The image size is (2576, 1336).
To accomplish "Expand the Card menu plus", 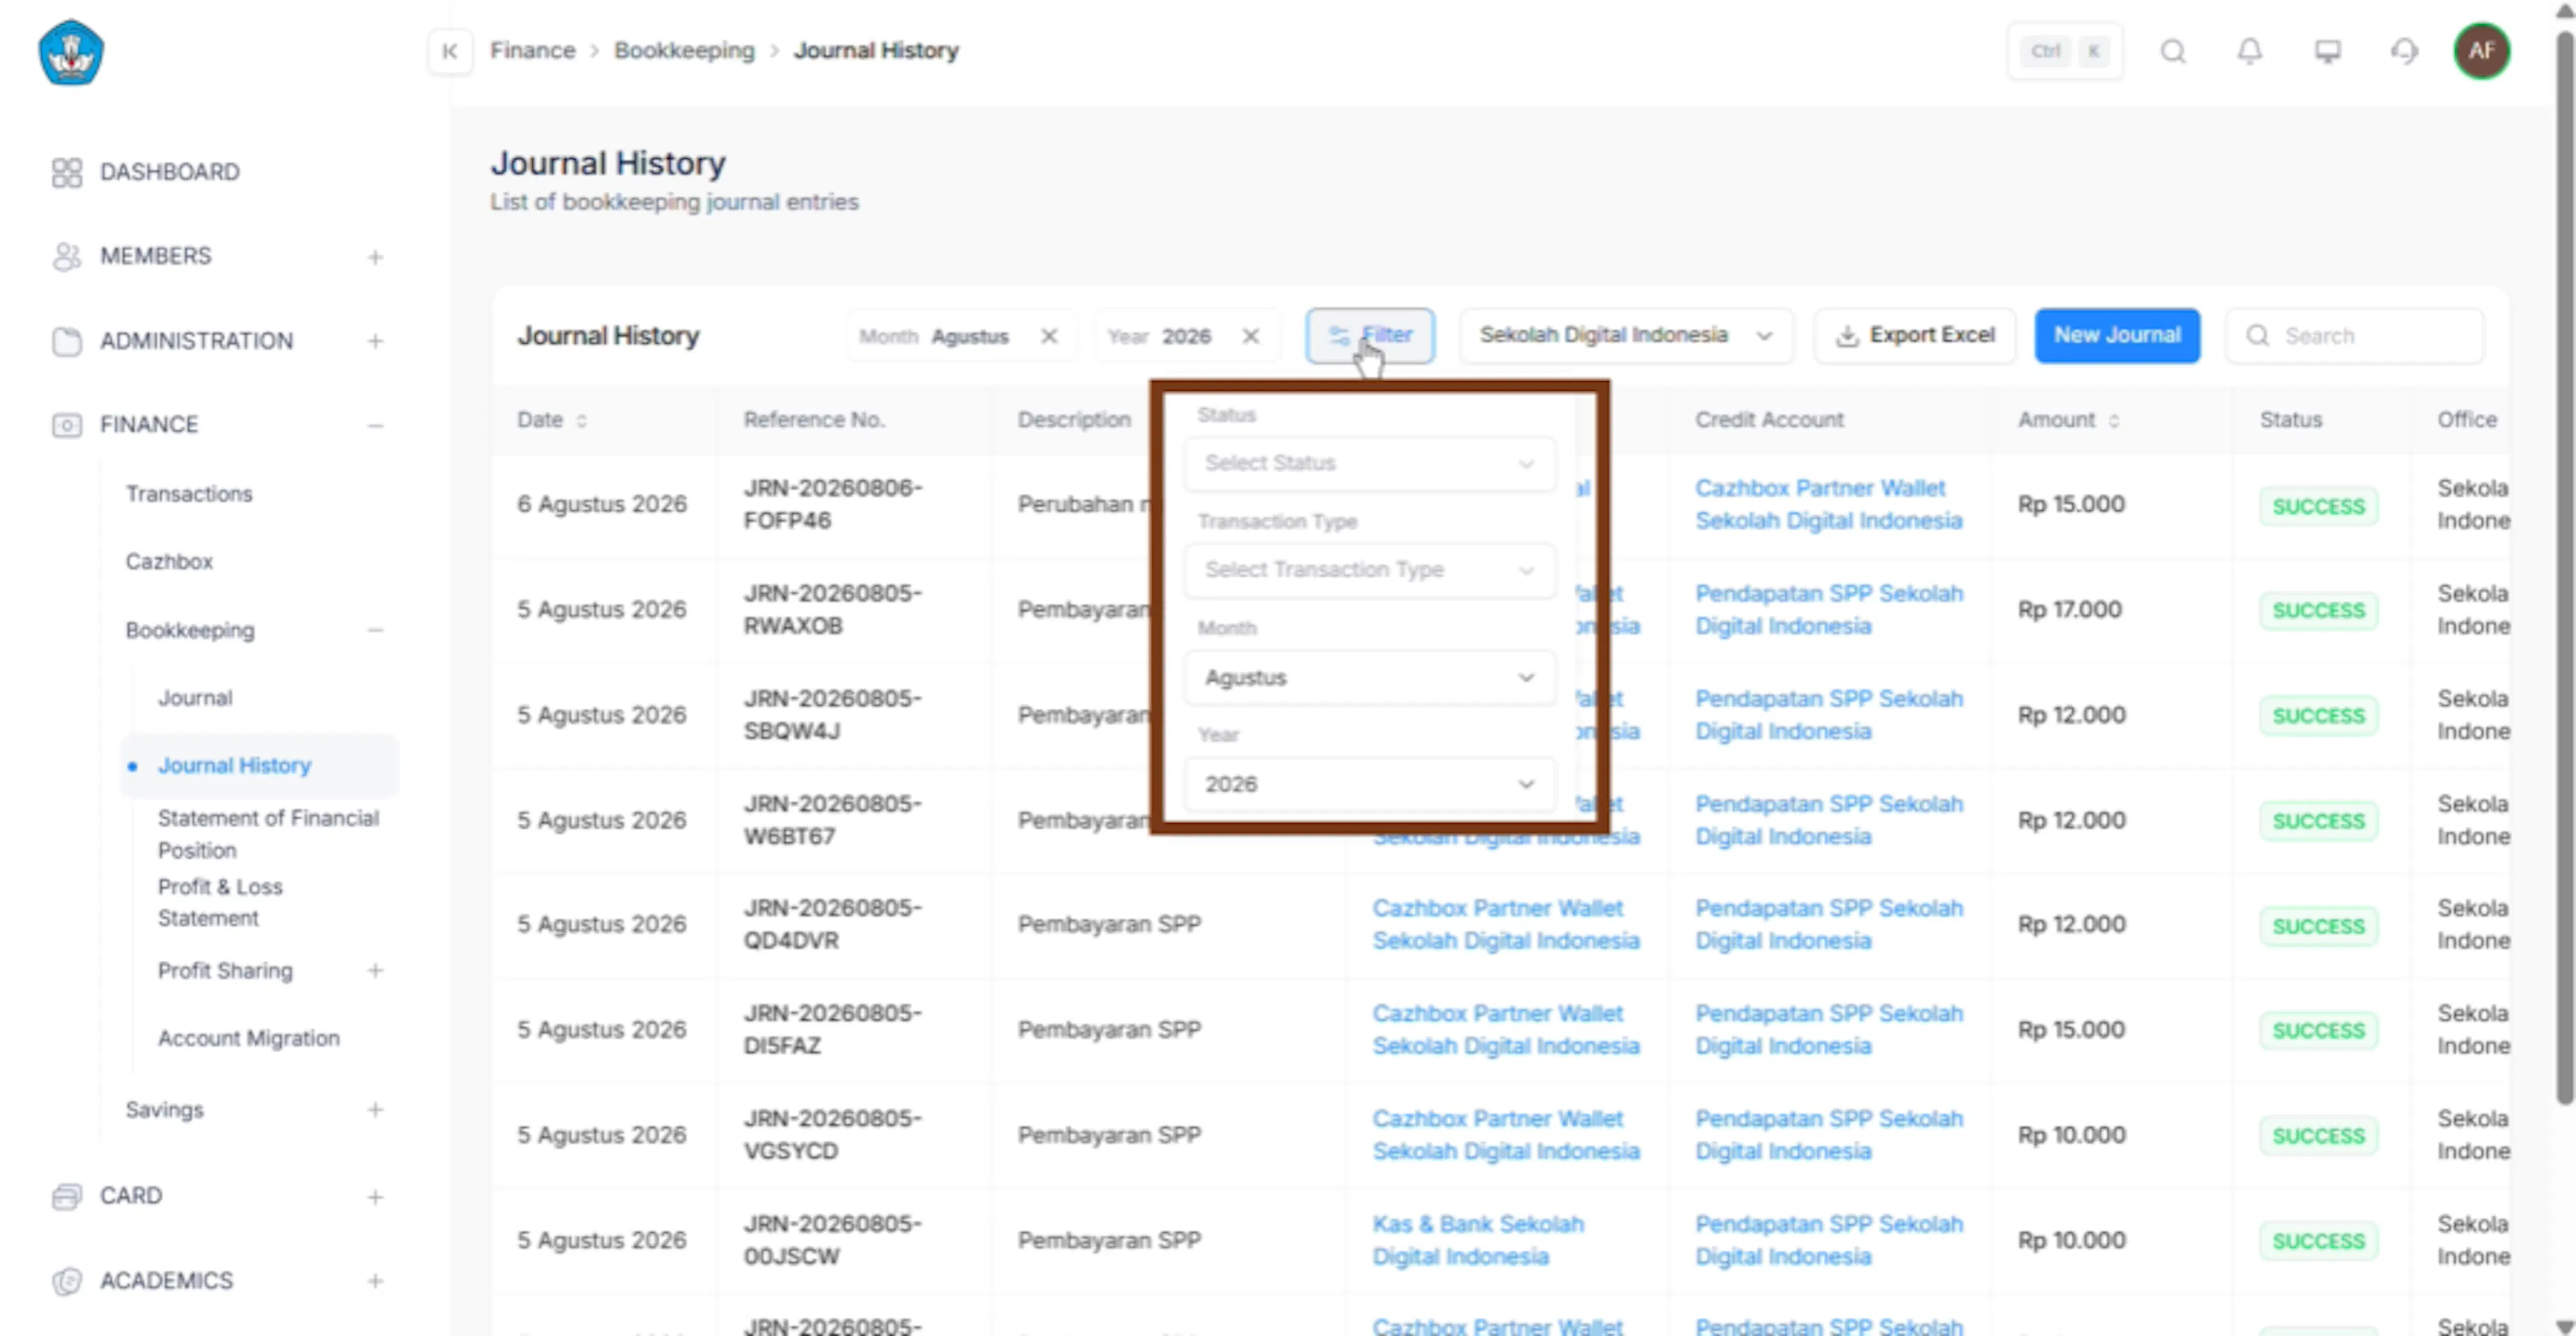I will coord(375,1197).
